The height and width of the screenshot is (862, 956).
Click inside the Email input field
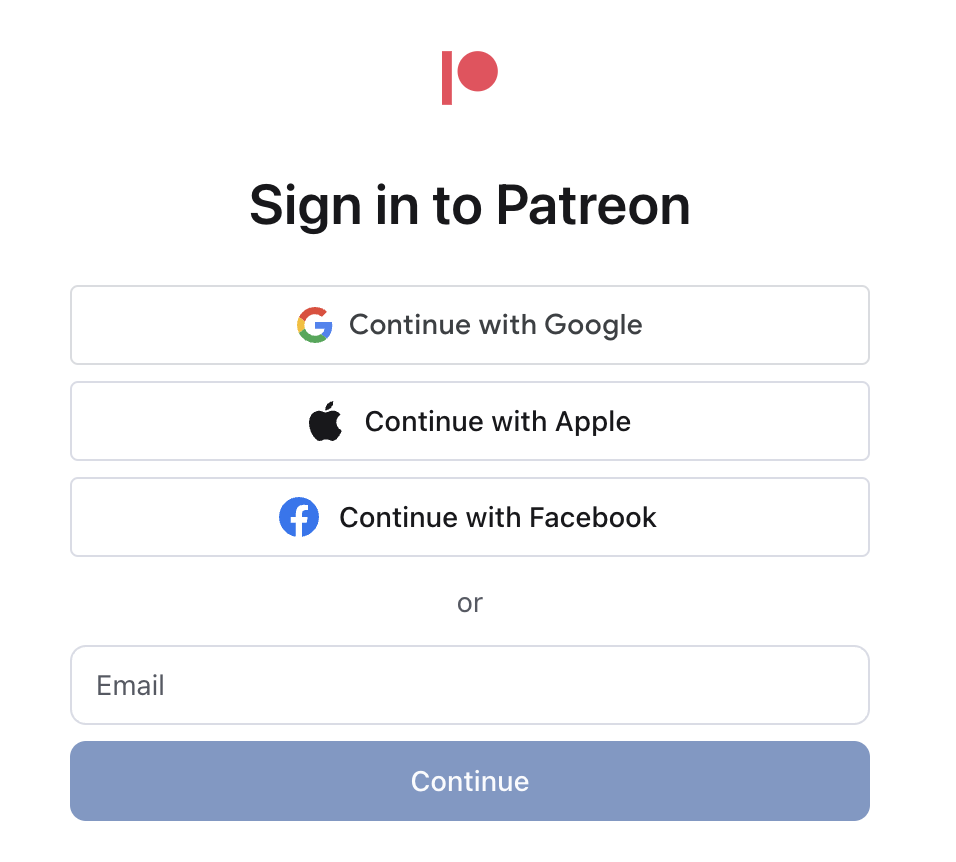[470, 685]
